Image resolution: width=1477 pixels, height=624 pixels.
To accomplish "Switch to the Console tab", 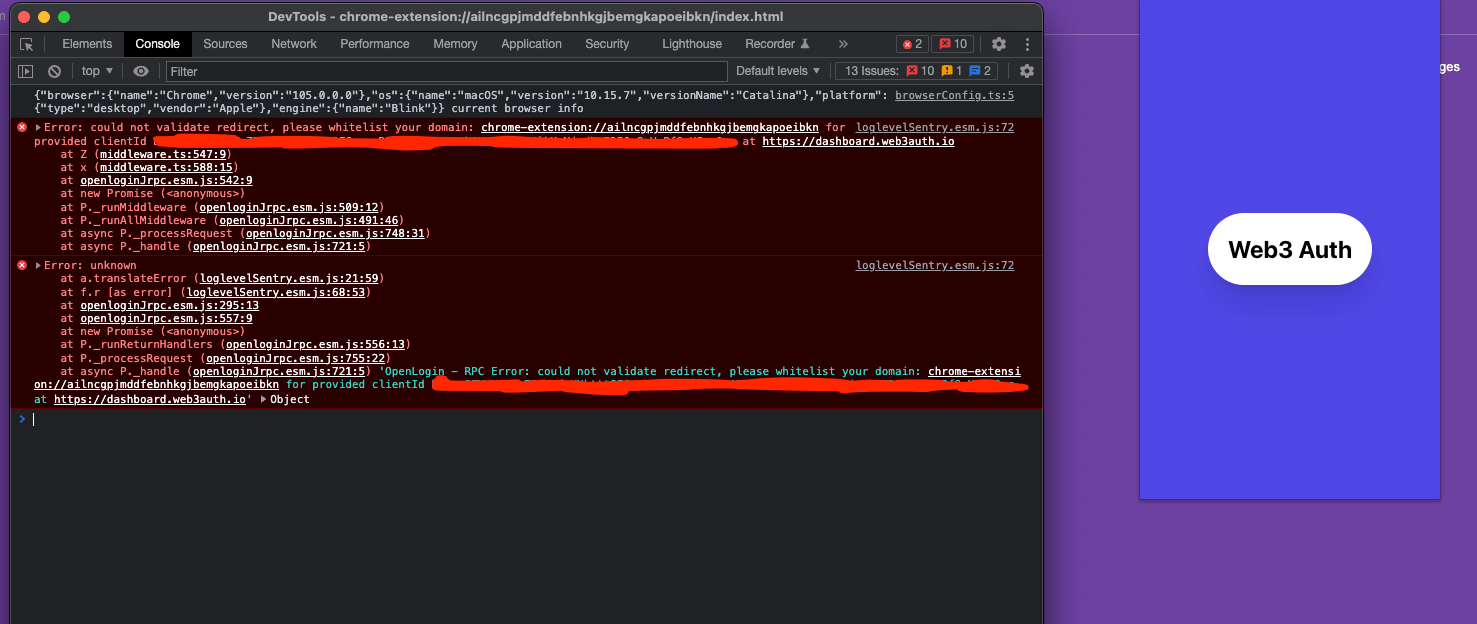I will point(158,44).
